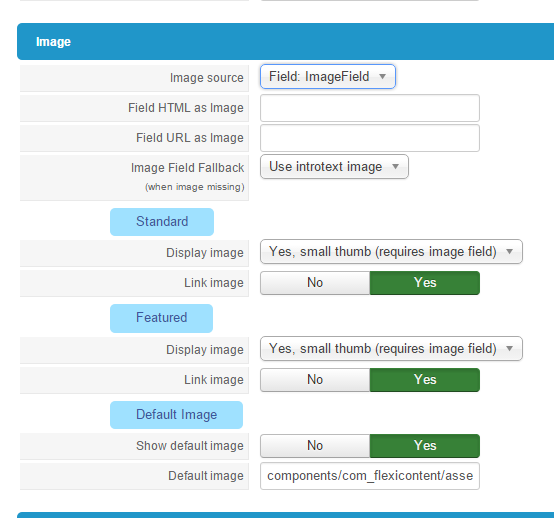Expand Standard Display image dropdown
Image resolution: width=554 pixels, height=518 pixels.
(391, 252)
